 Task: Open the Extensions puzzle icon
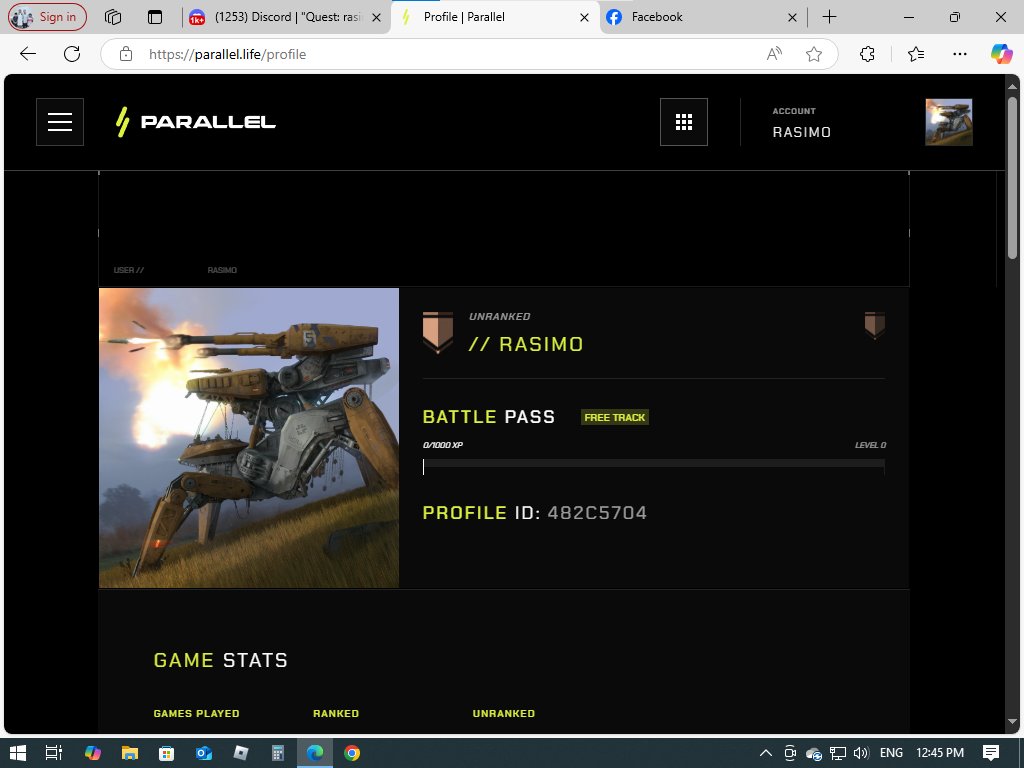point(867,54)
